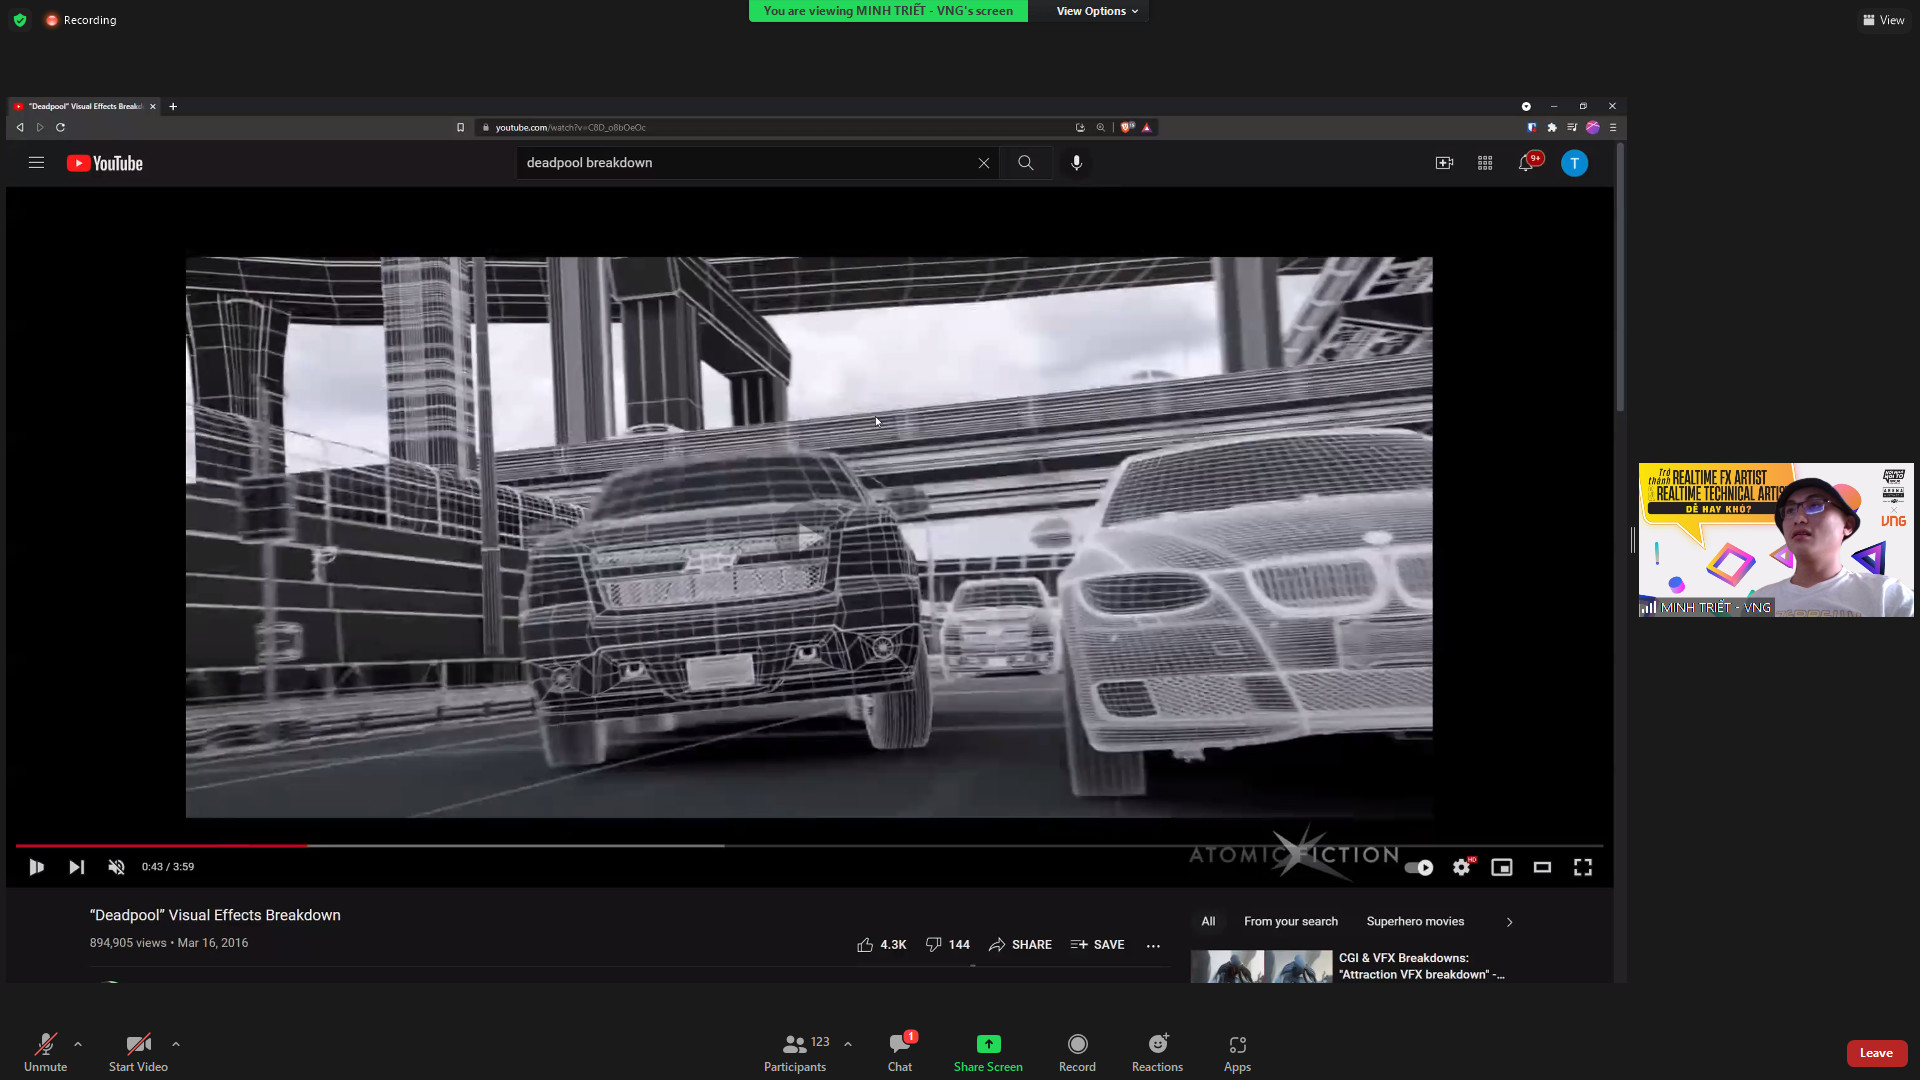The width and height of the screenshot is (1920, 1080).
Task: Toggle the autoplay switch
Action: pos(1419,867)
